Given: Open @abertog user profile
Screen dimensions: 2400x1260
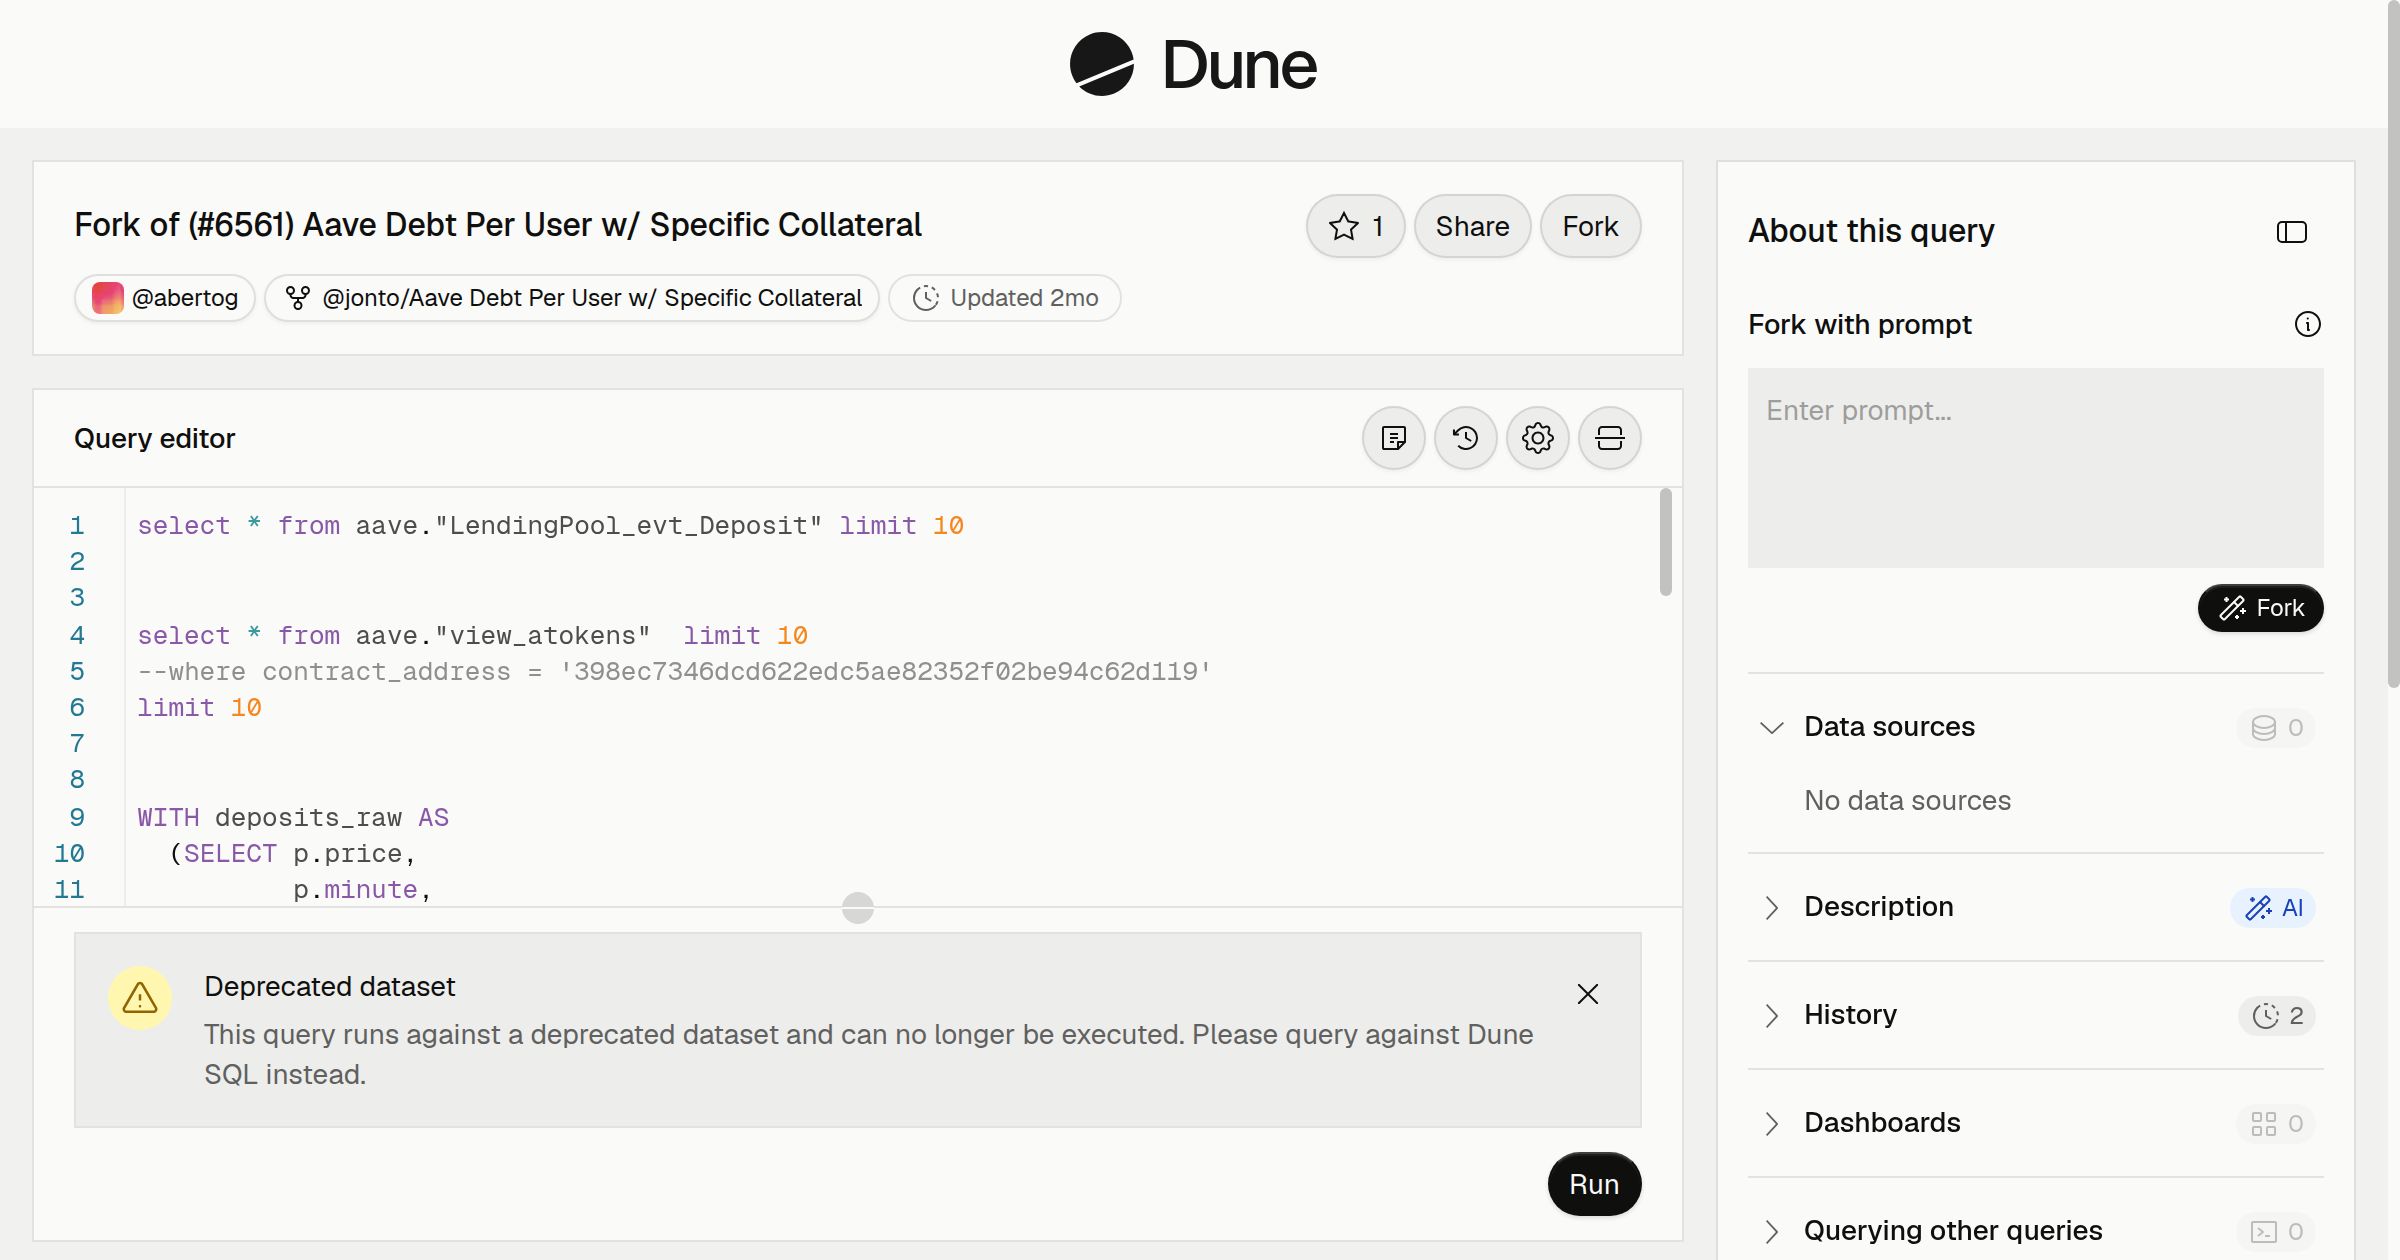Looking at the screenshot, I should click(x=165, y=298).
